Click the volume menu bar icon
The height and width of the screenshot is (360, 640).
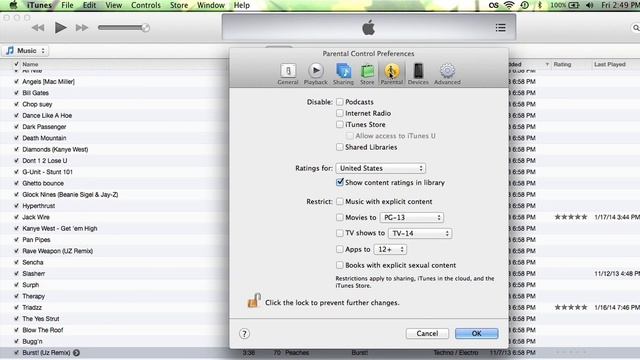[x=589, y=5]
